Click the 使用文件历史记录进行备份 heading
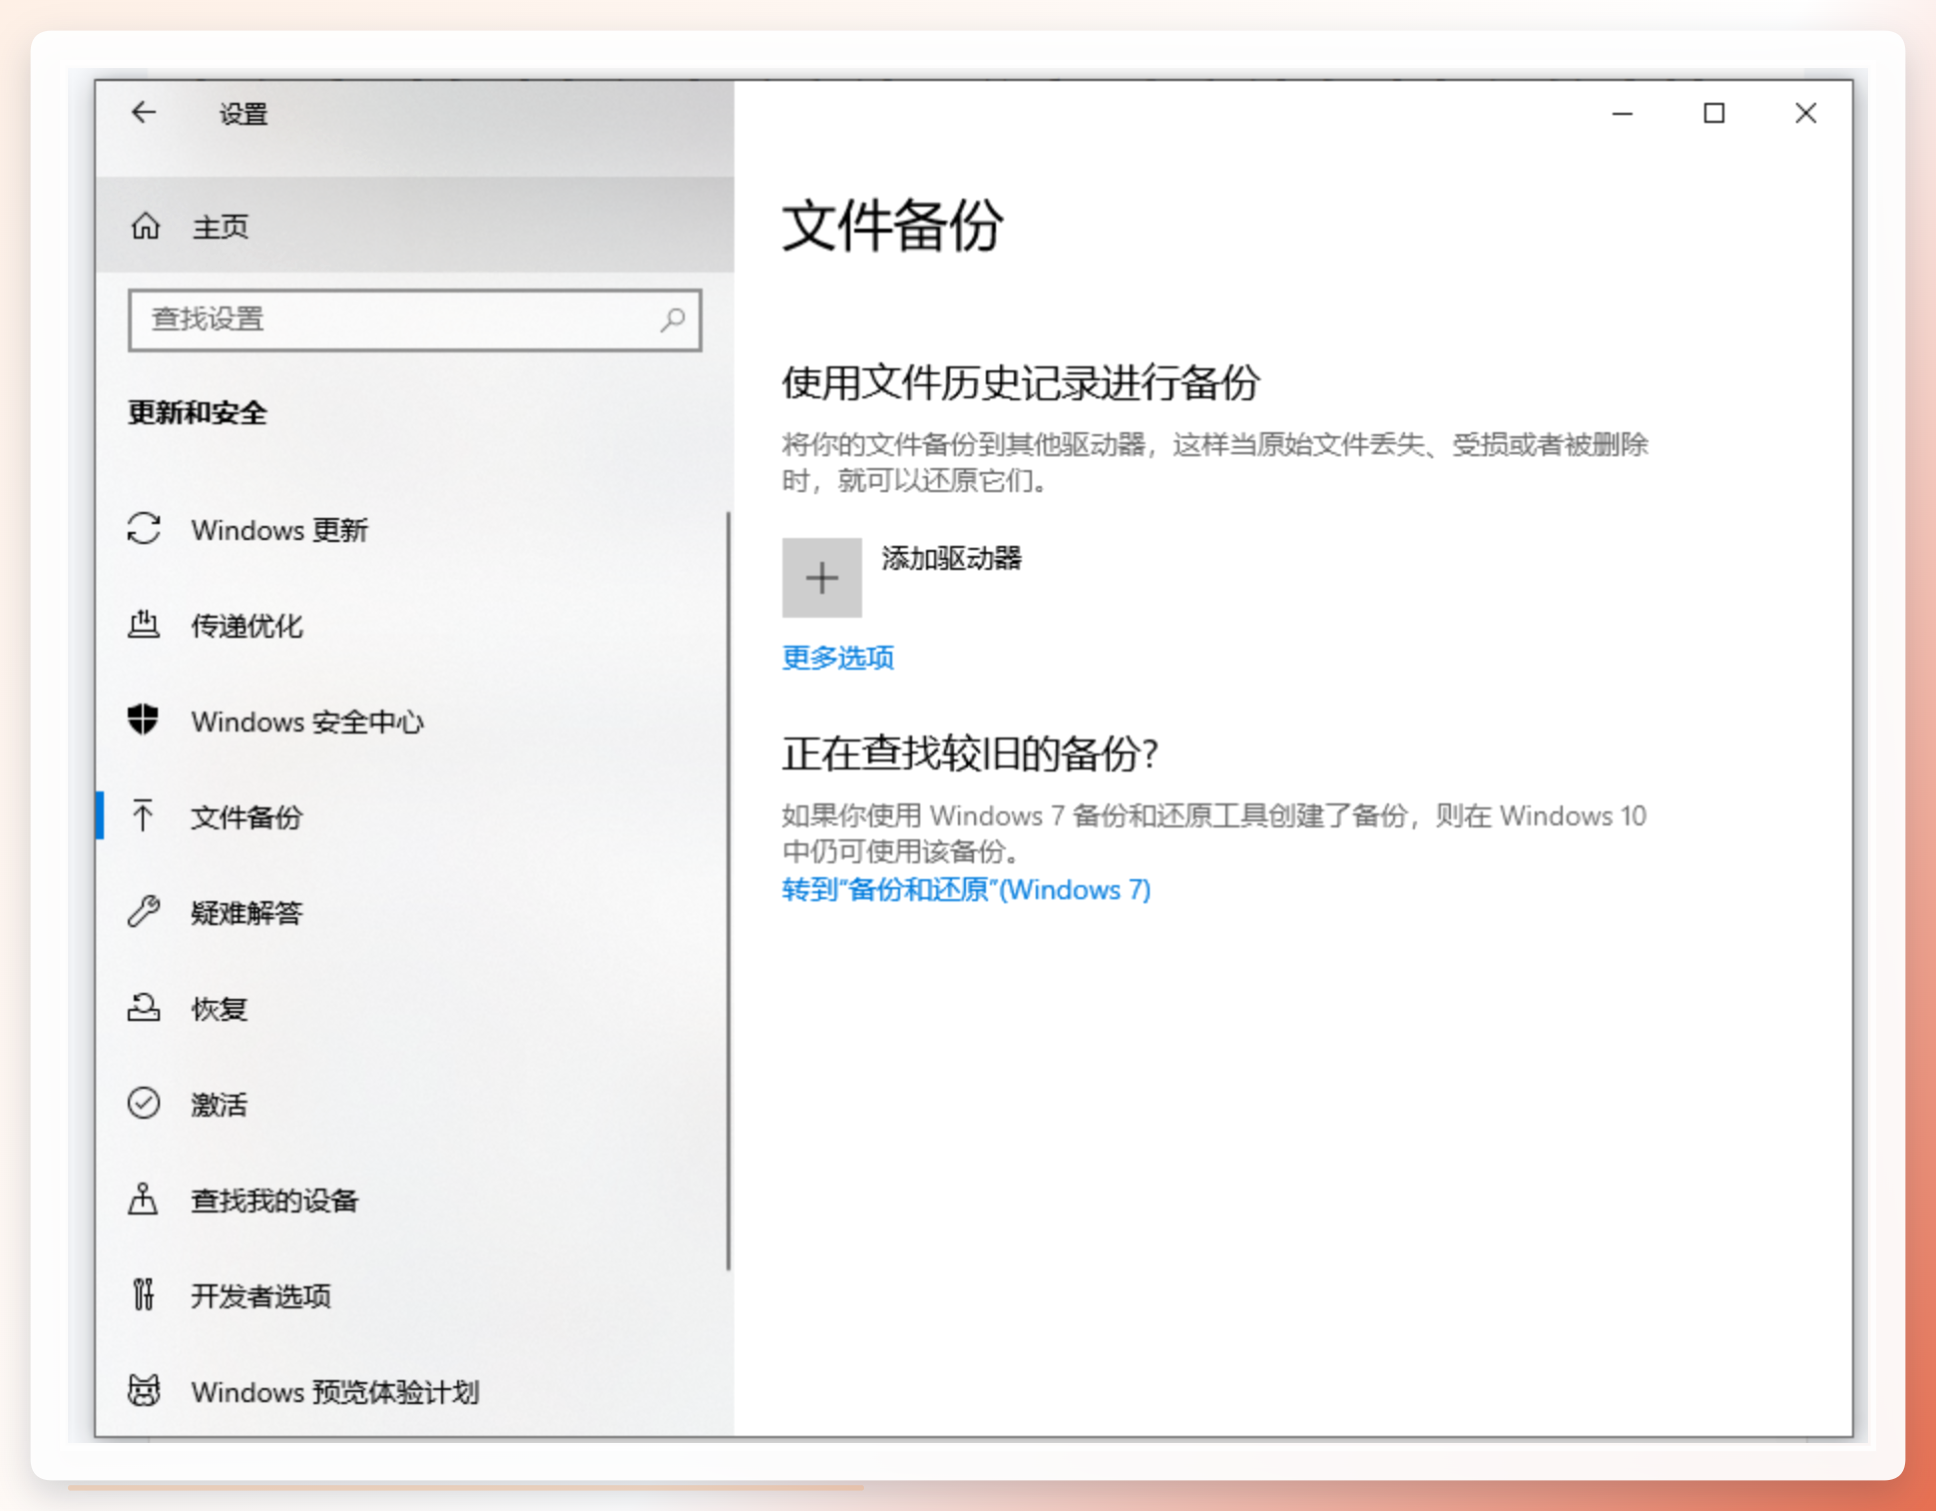 (x=1021, y=383)
